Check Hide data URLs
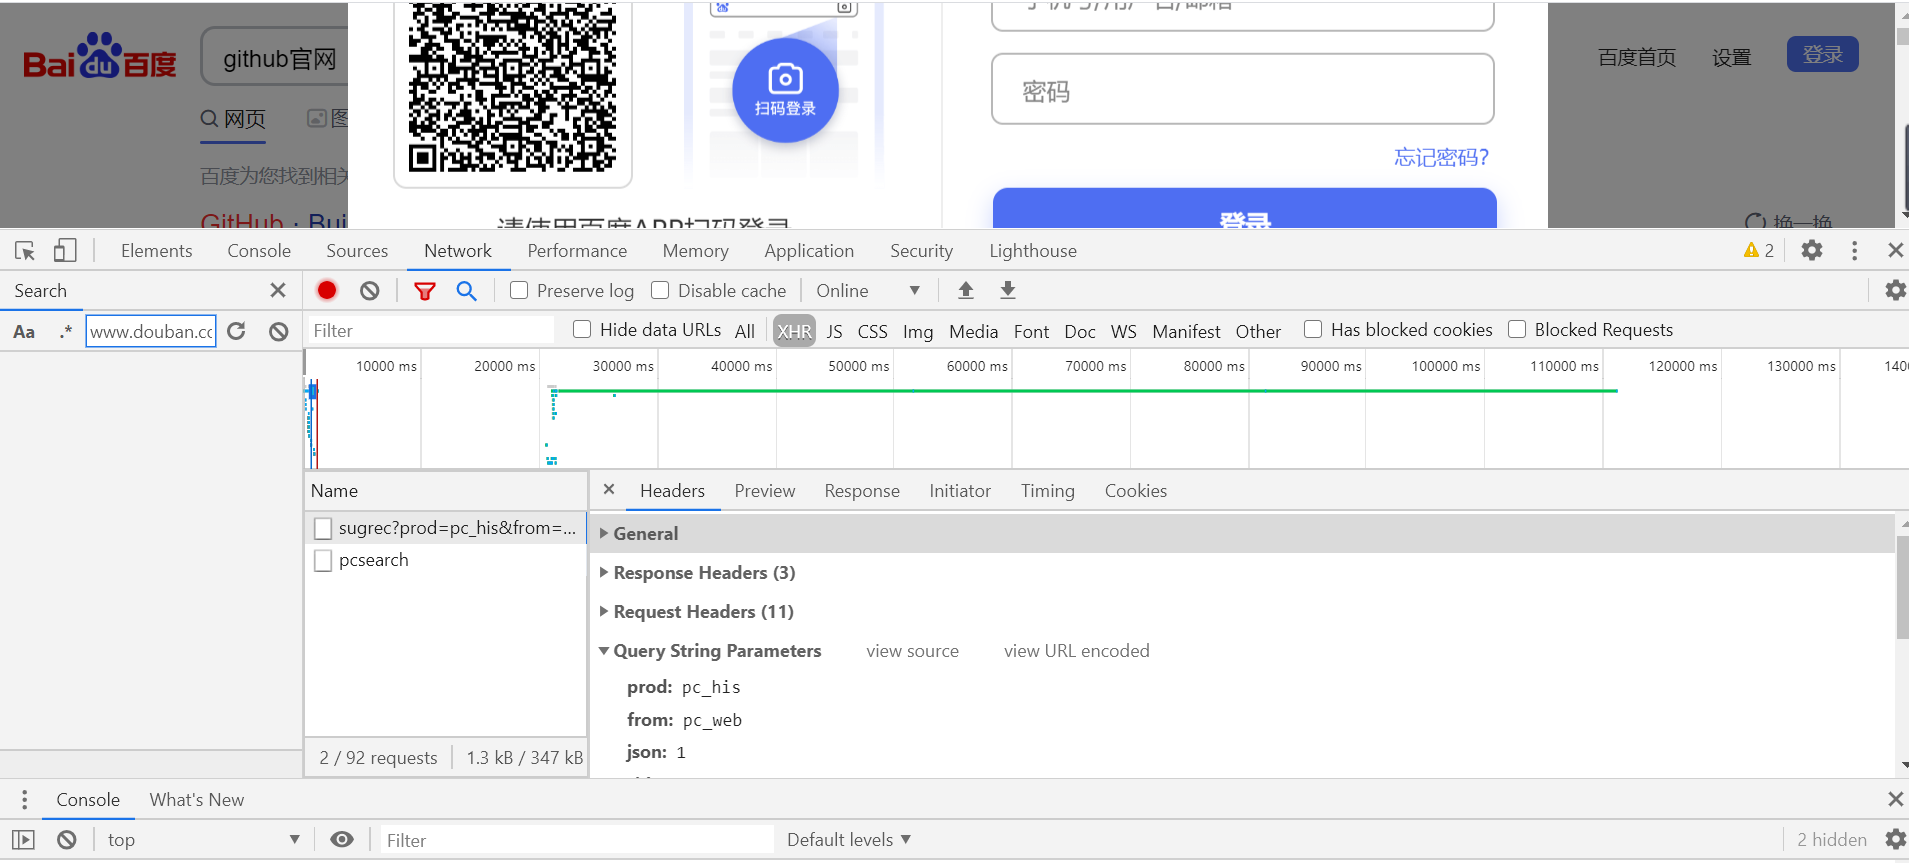Screen dimensions: 1909x863 tap(582, 329)
